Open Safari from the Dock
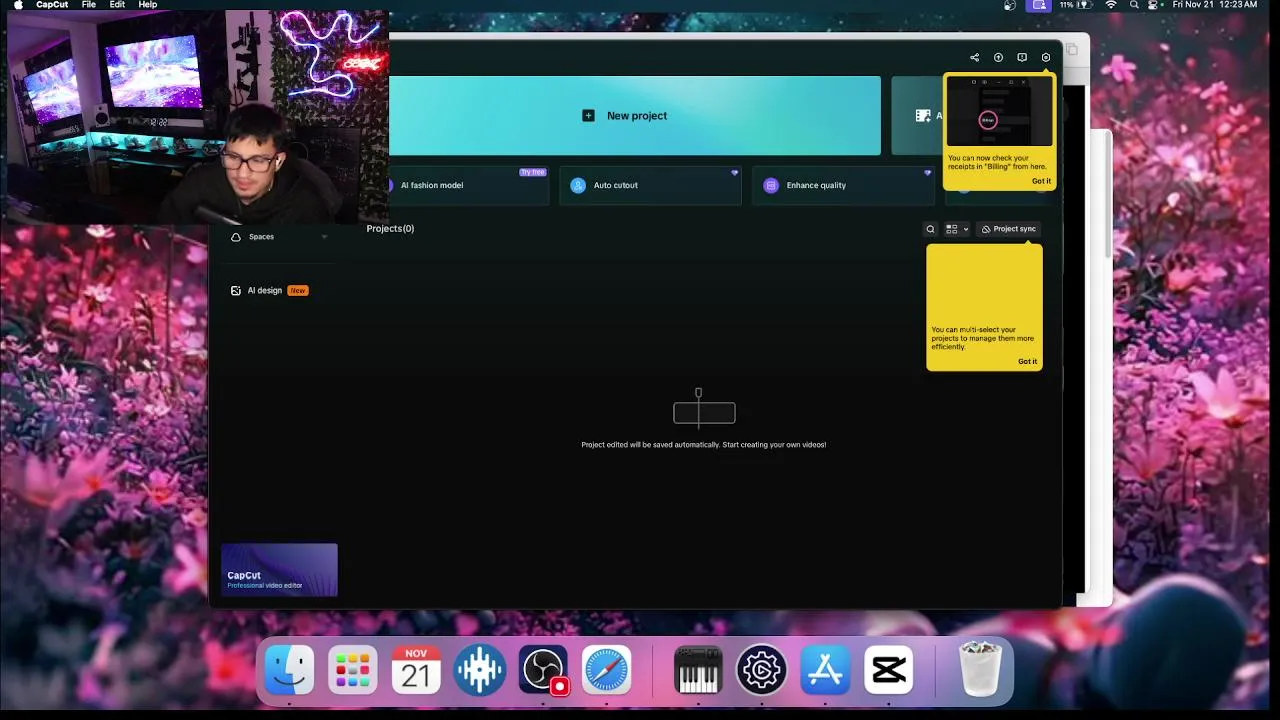1280x720 pixels. 607,670
